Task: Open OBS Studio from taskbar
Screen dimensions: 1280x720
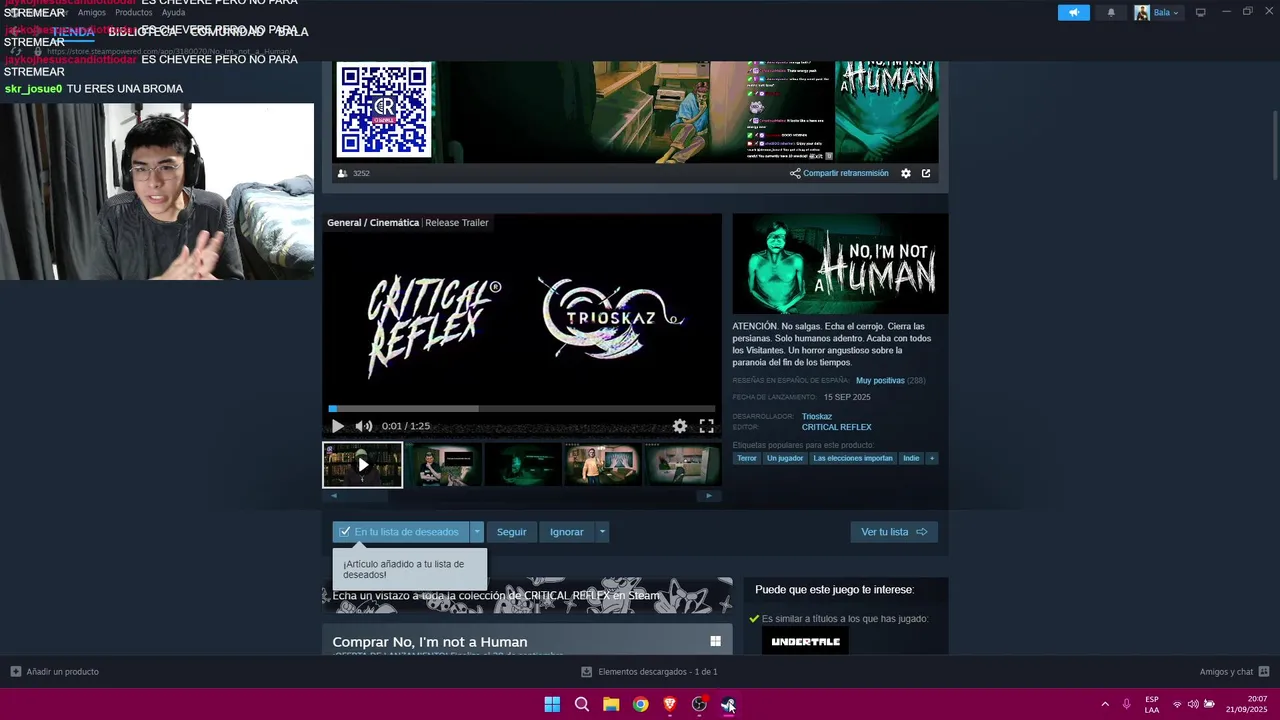Action: click(699, 704)
